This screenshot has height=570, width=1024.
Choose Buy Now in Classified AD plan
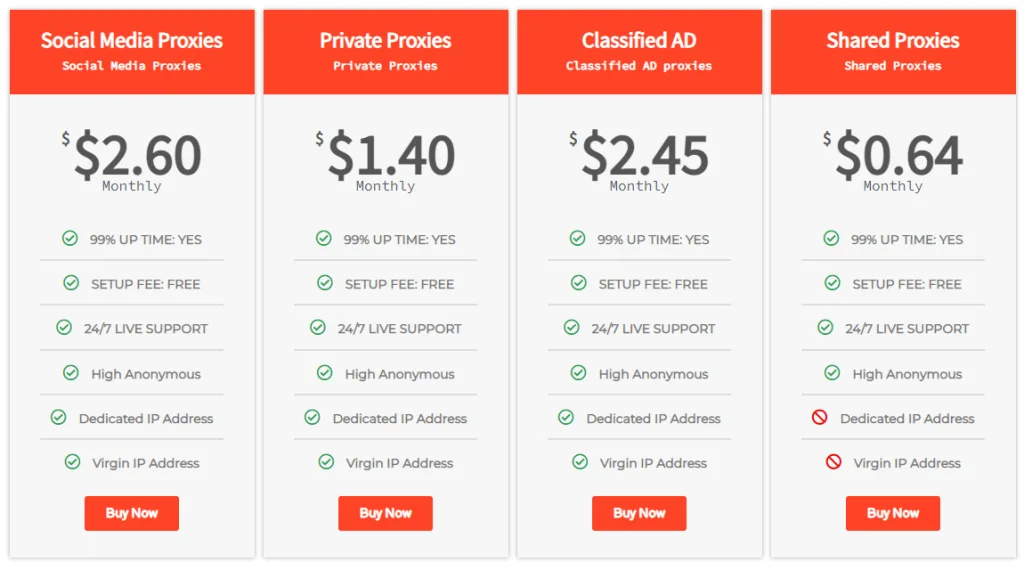click(x=639, y=513)
